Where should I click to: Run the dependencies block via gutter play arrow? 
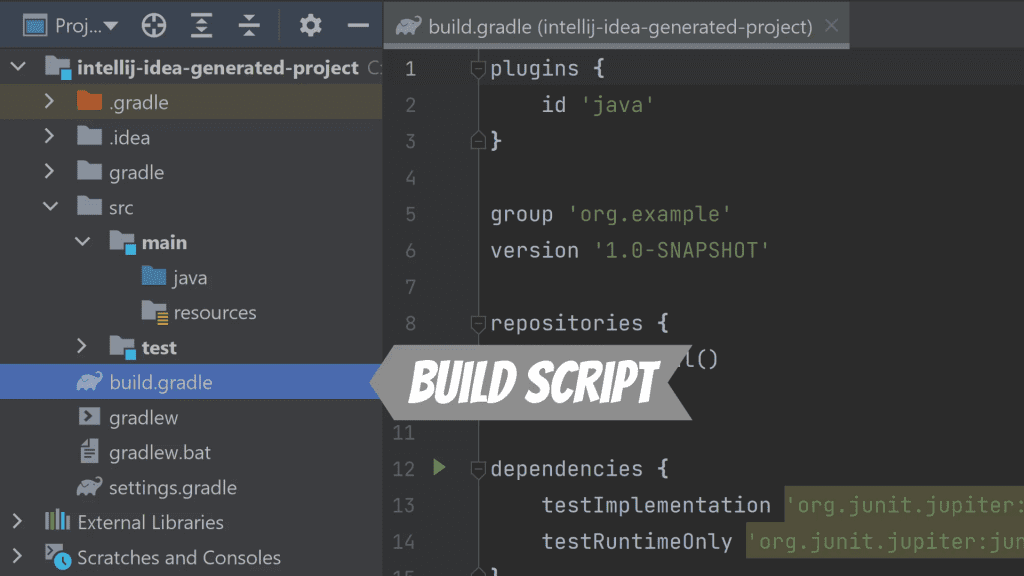437,467
